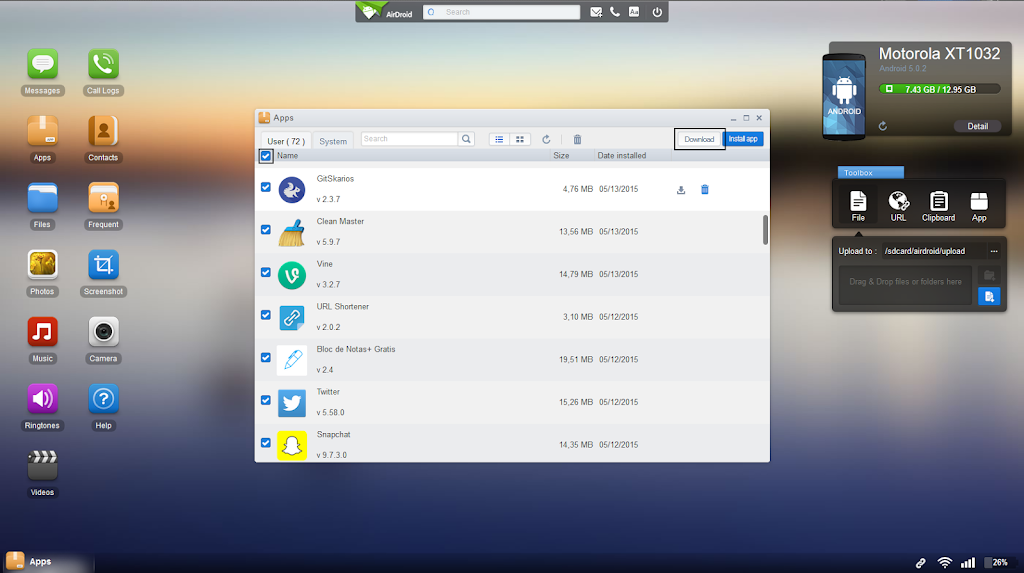Click the Install app button
Image resolution: width=1024 pixels, height=573 pixels.
pyautogui.click(x=743, y=139)
